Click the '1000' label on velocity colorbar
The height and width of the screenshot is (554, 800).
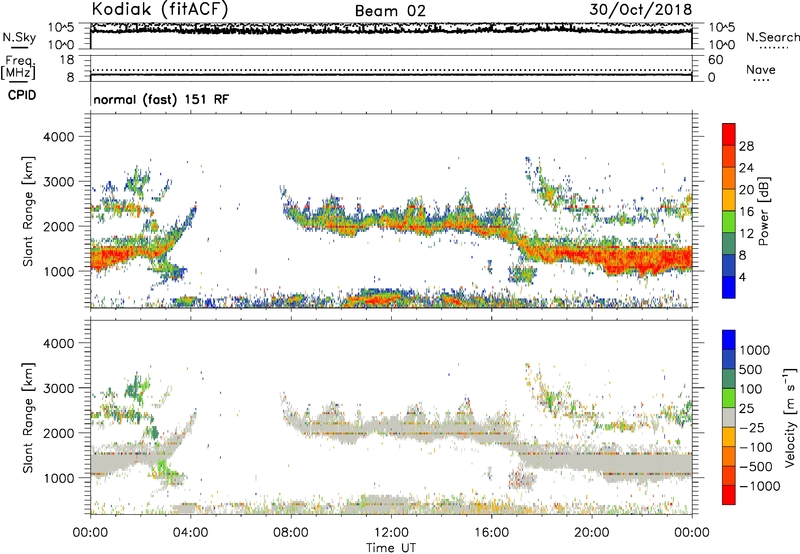pyautogui.click(x=755, y=350)
